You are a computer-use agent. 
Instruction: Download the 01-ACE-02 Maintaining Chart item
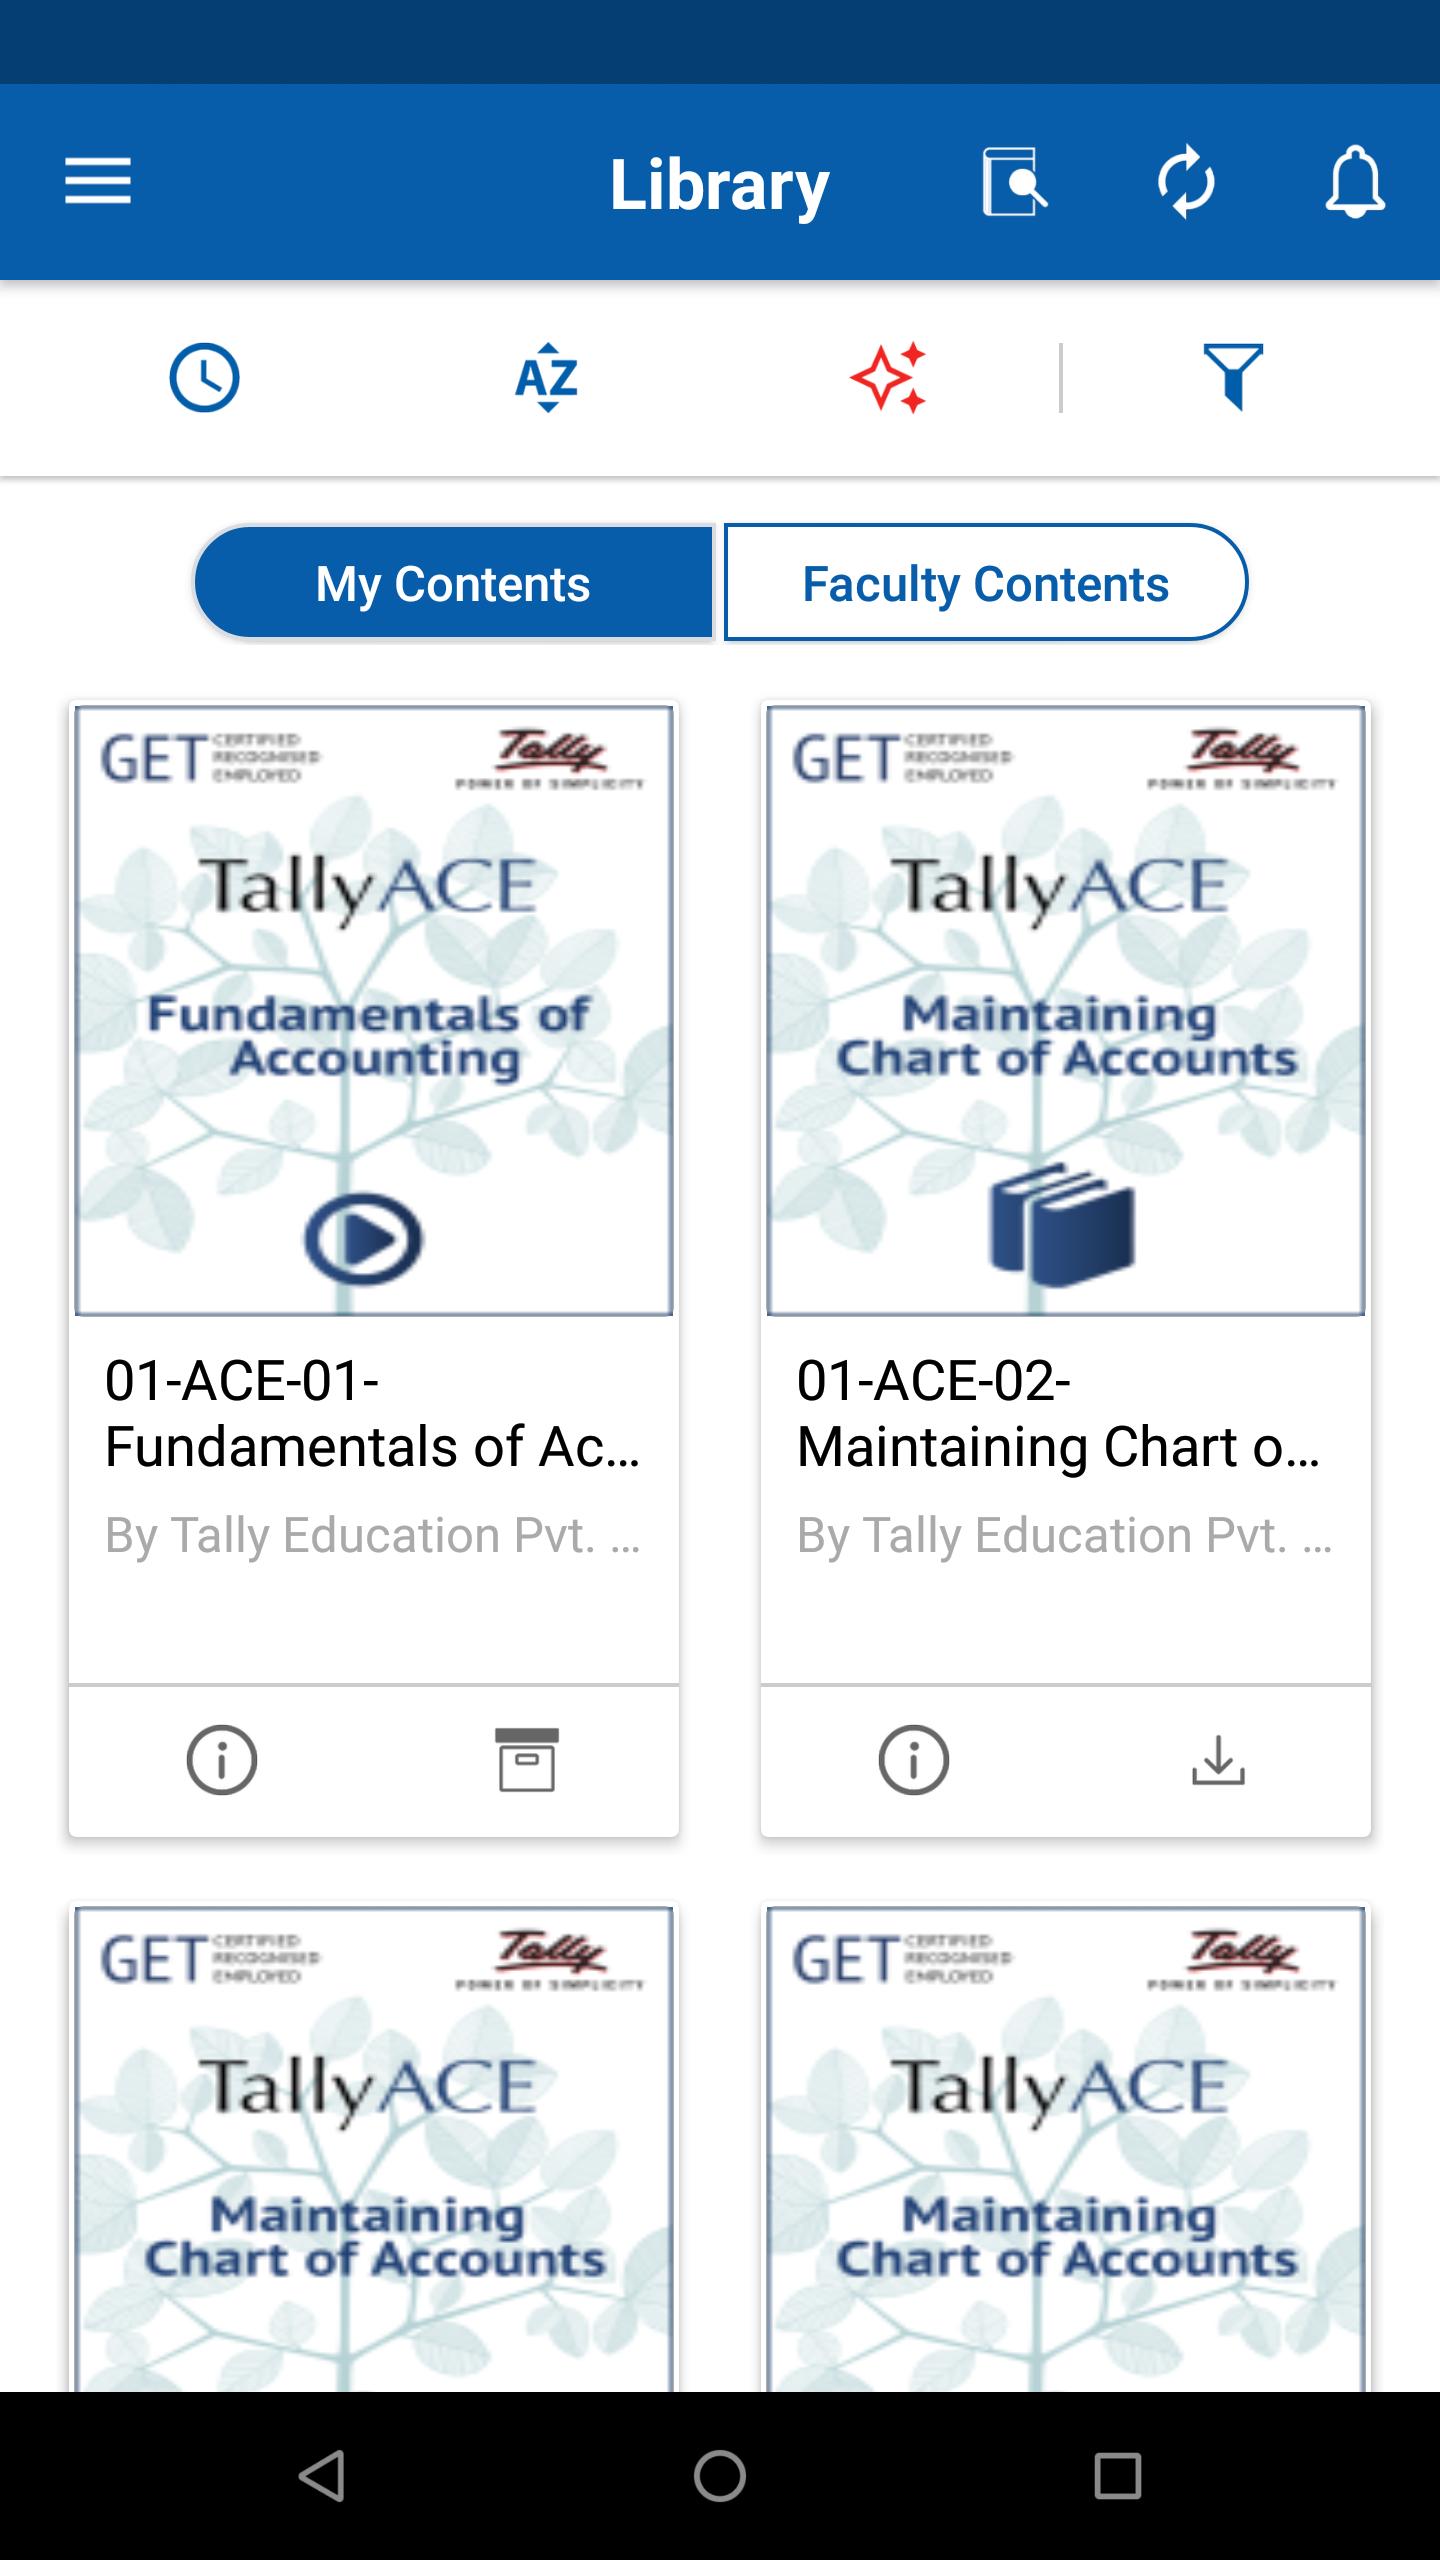point(1218,1760)
